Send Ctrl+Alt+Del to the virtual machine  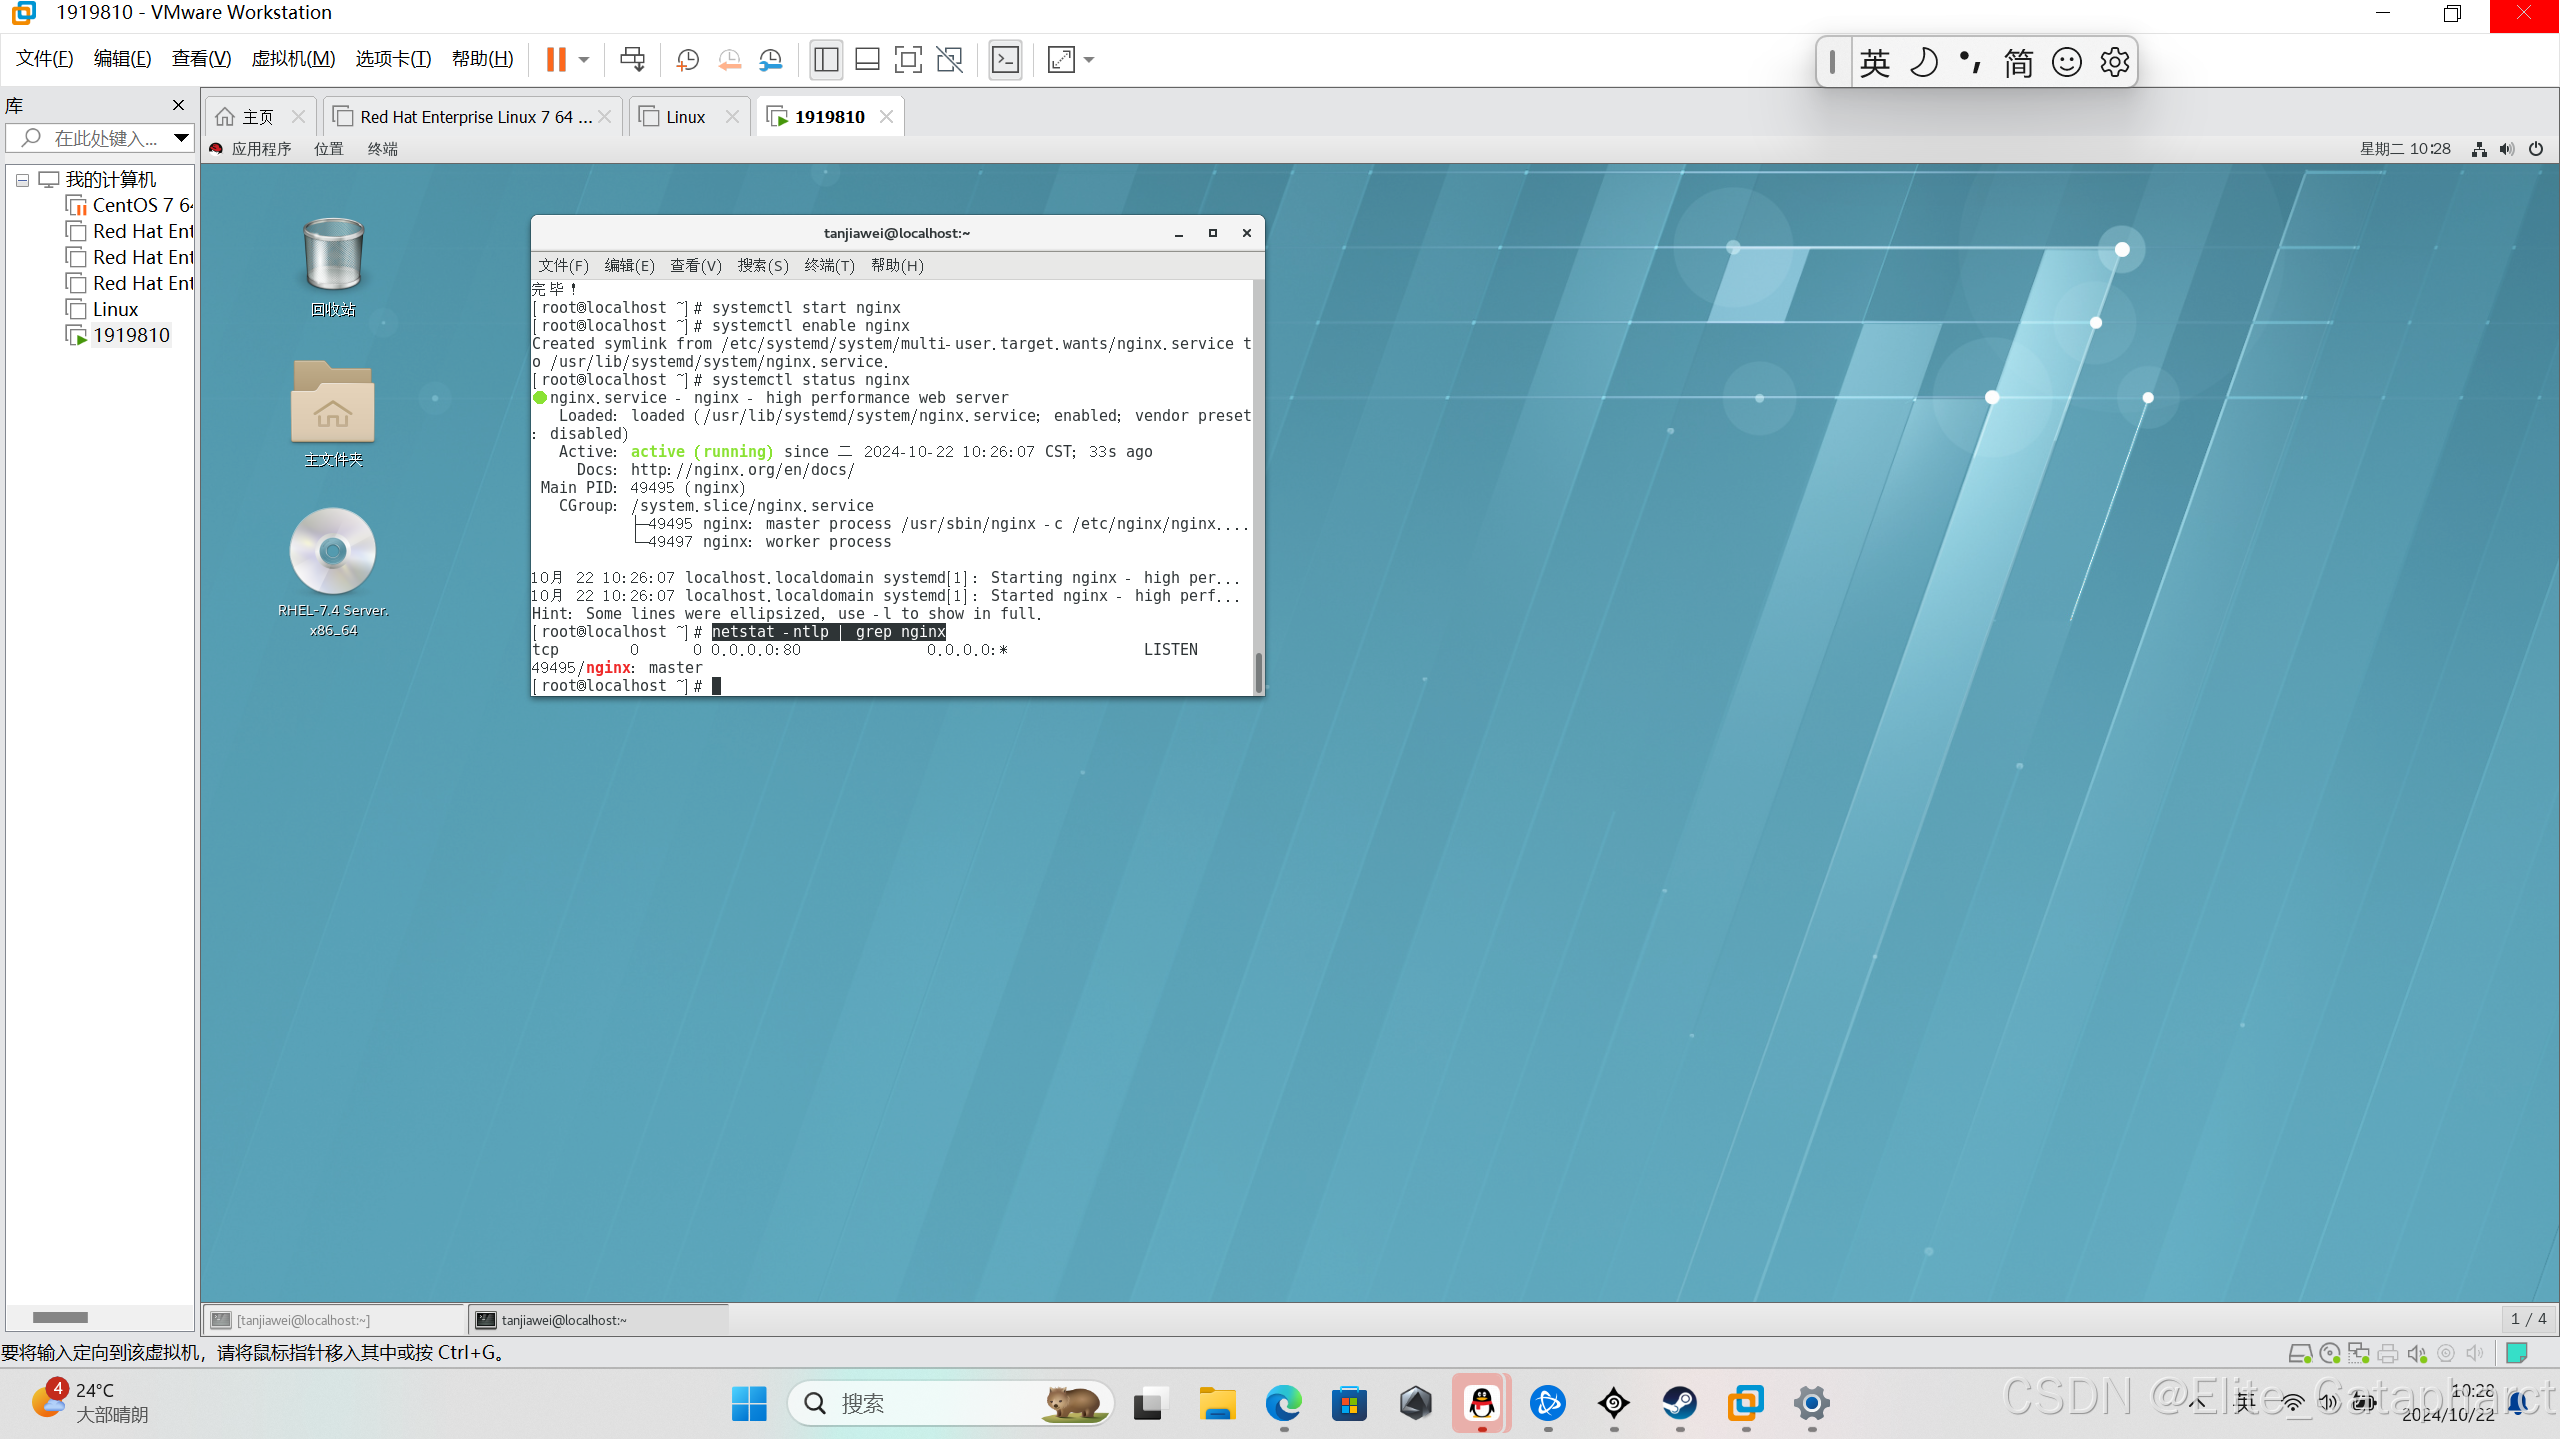(632, 60)
